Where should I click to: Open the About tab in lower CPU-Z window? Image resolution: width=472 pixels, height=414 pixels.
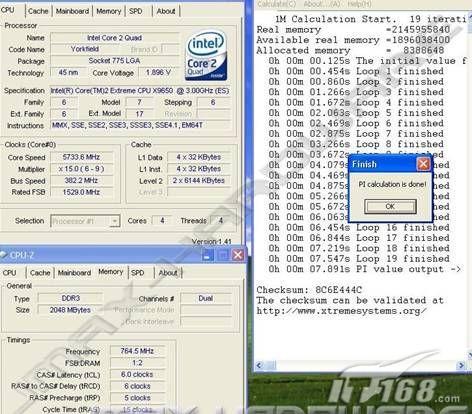click(168, 273)
